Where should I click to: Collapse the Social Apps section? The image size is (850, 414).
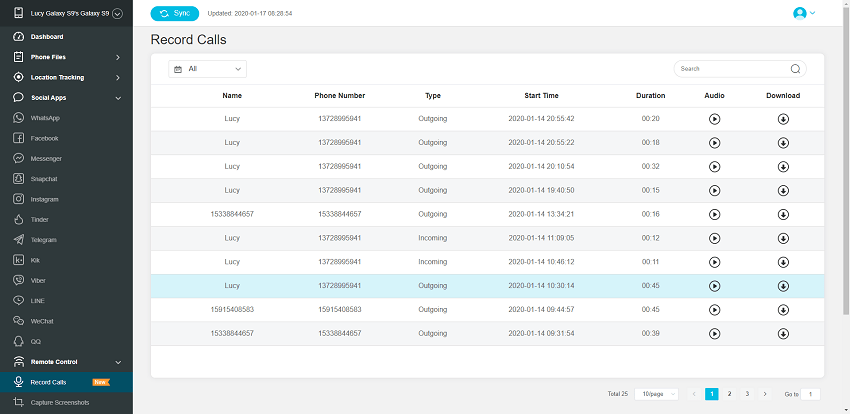pyautogui.click(x=66, y=98)
